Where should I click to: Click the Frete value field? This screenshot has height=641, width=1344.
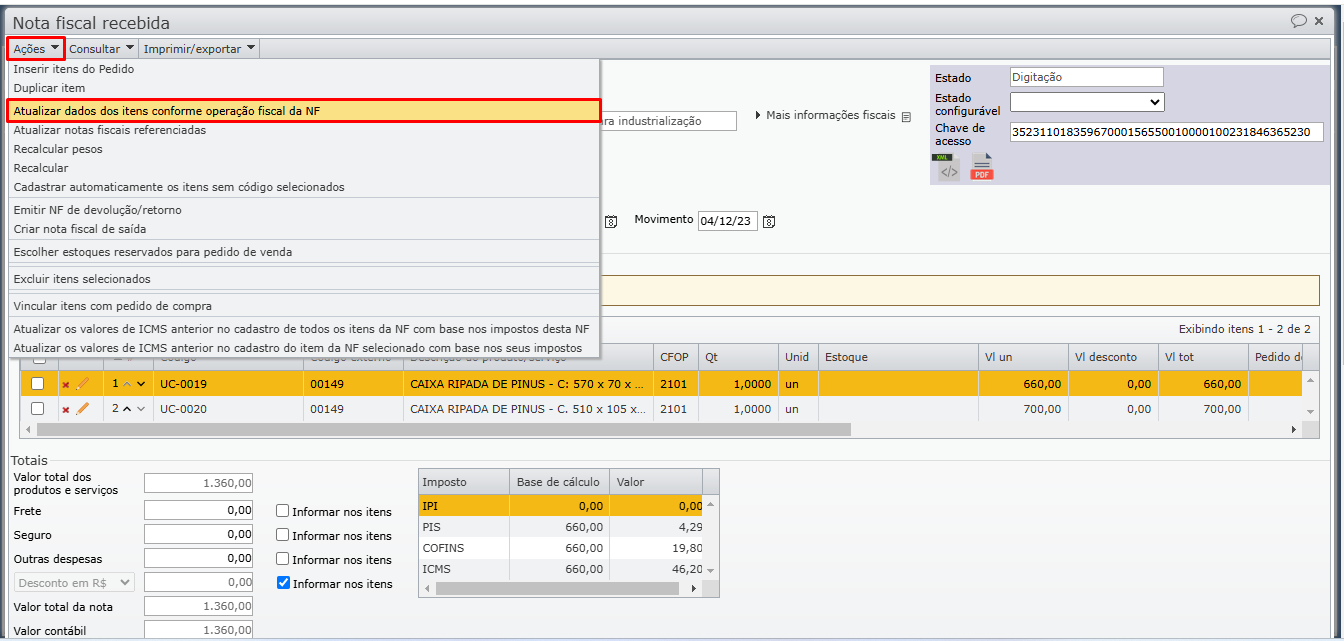click(198, 510)
